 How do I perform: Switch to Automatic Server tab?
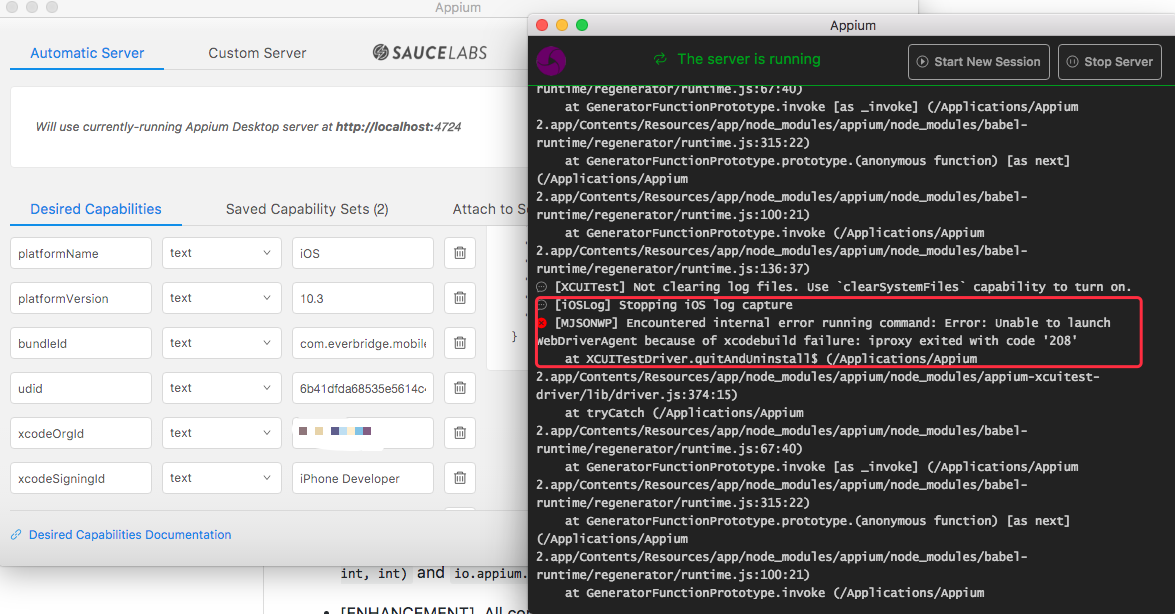[x=87, y=53]
